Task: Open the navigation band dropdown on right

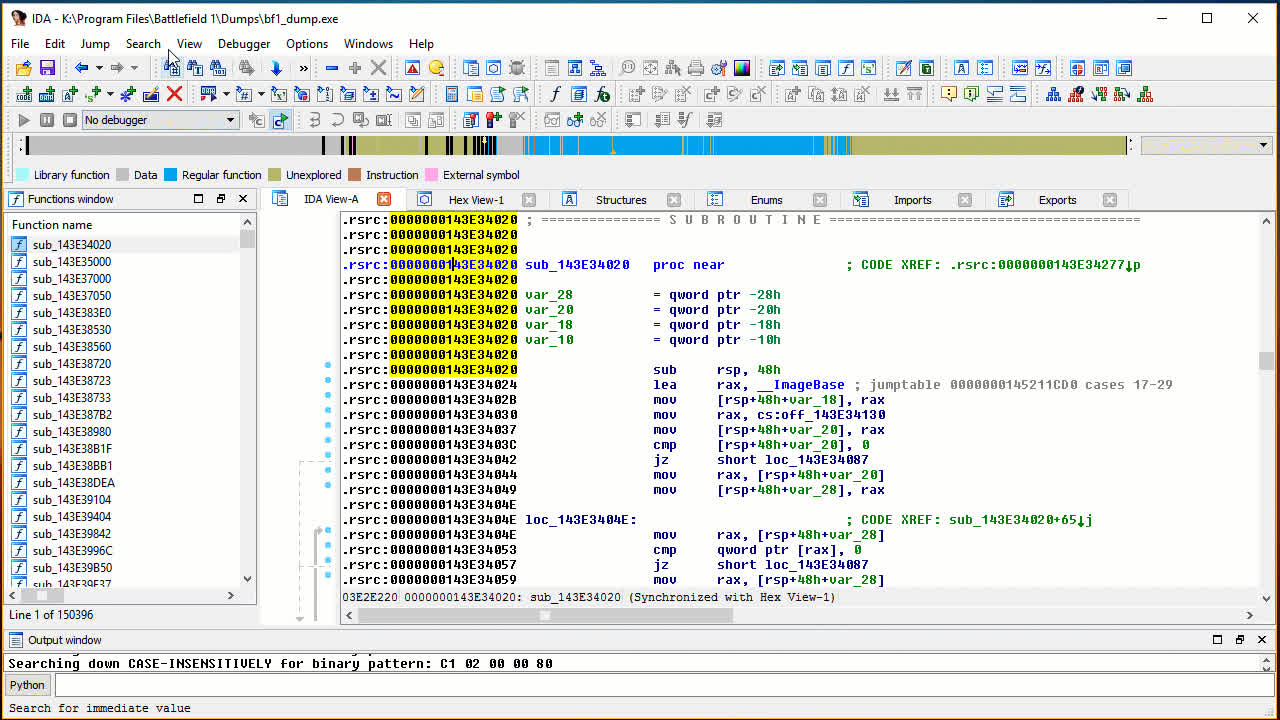Action: (1263, 146)
